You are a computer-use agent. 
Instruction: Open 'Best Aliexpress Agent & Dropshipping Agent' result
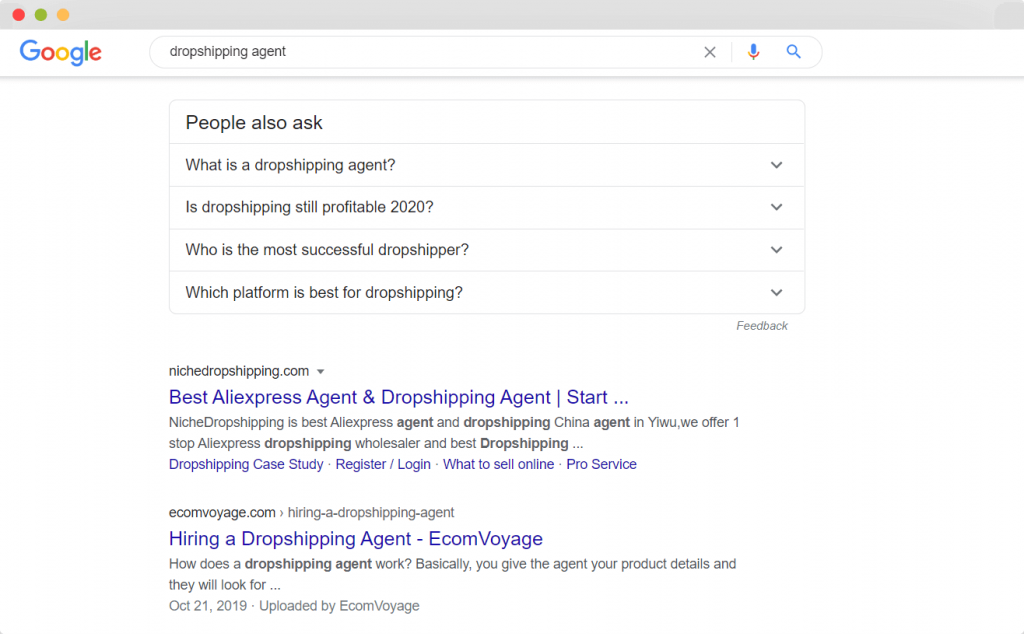[x=398, y=397]
